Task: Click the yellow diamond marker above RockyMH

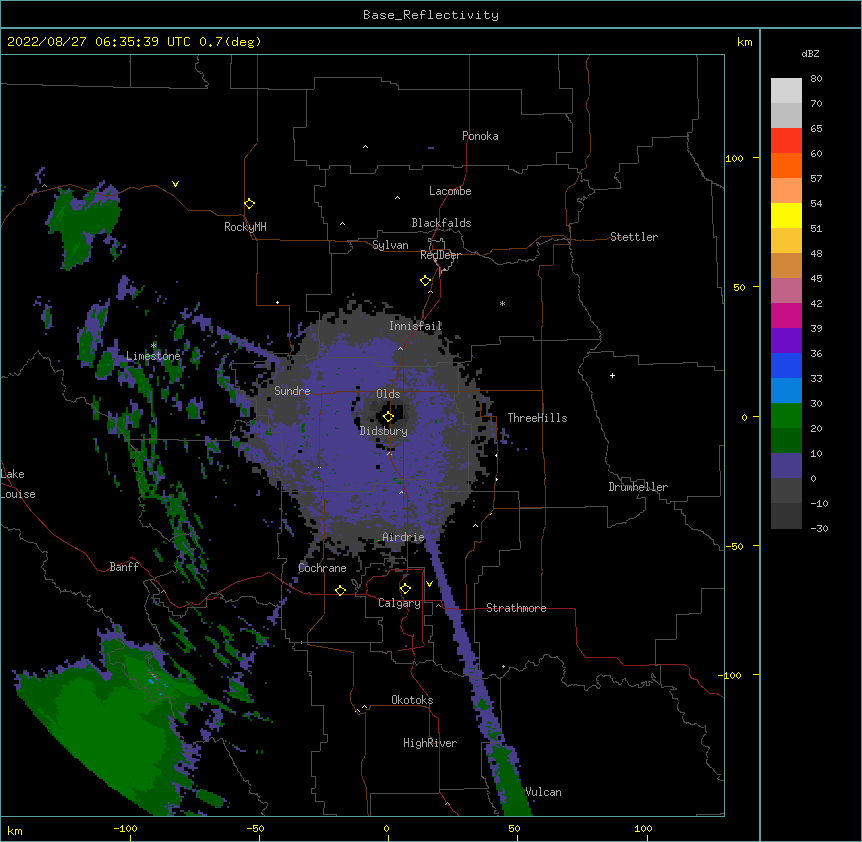Action: click(x=249, y=204)
